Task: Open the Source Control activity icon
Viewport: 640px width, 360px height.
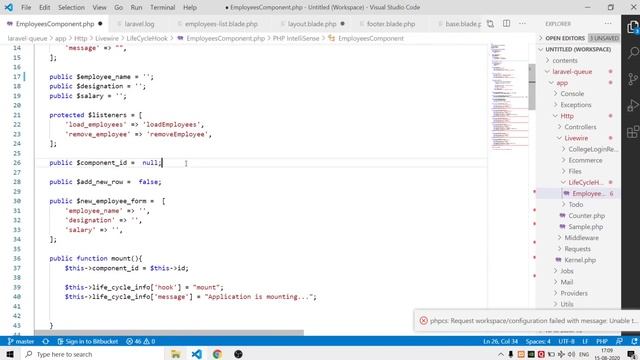Action: pos(633,79)
